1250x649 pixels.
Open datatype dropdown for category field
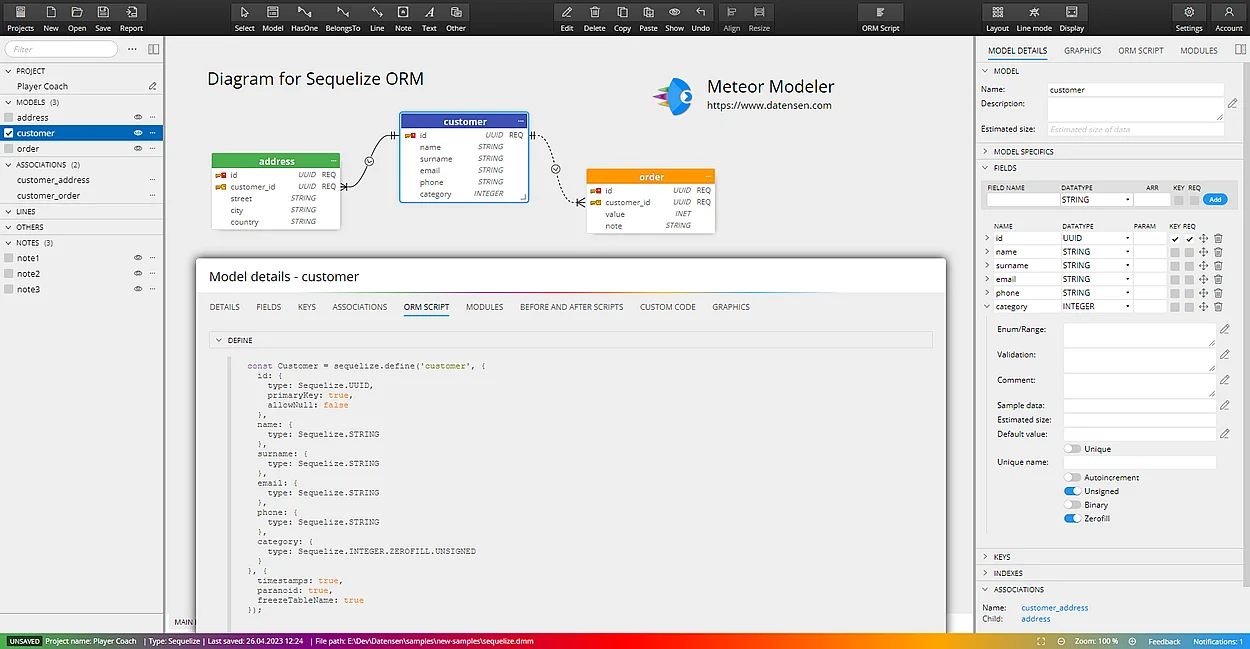point(1096,307)
